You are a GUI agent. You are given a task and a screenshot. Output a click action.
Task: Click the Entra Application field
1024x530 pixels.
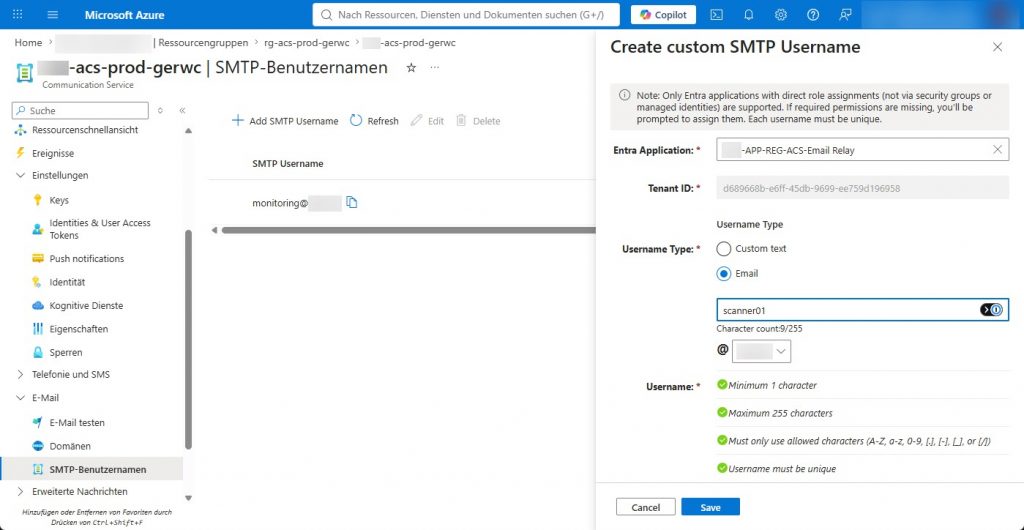click(862, 149)
